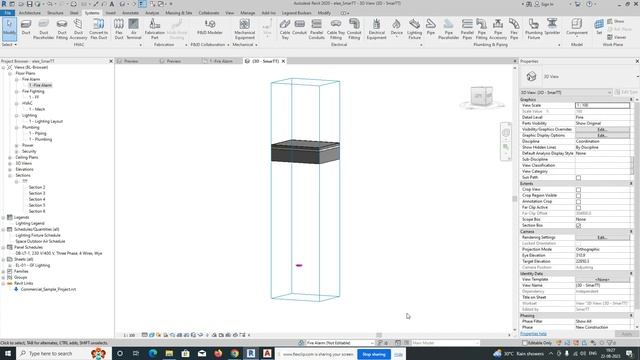Open the Device tool dropdown
Viewport: 640px width, 360px height.
point(396,36)
